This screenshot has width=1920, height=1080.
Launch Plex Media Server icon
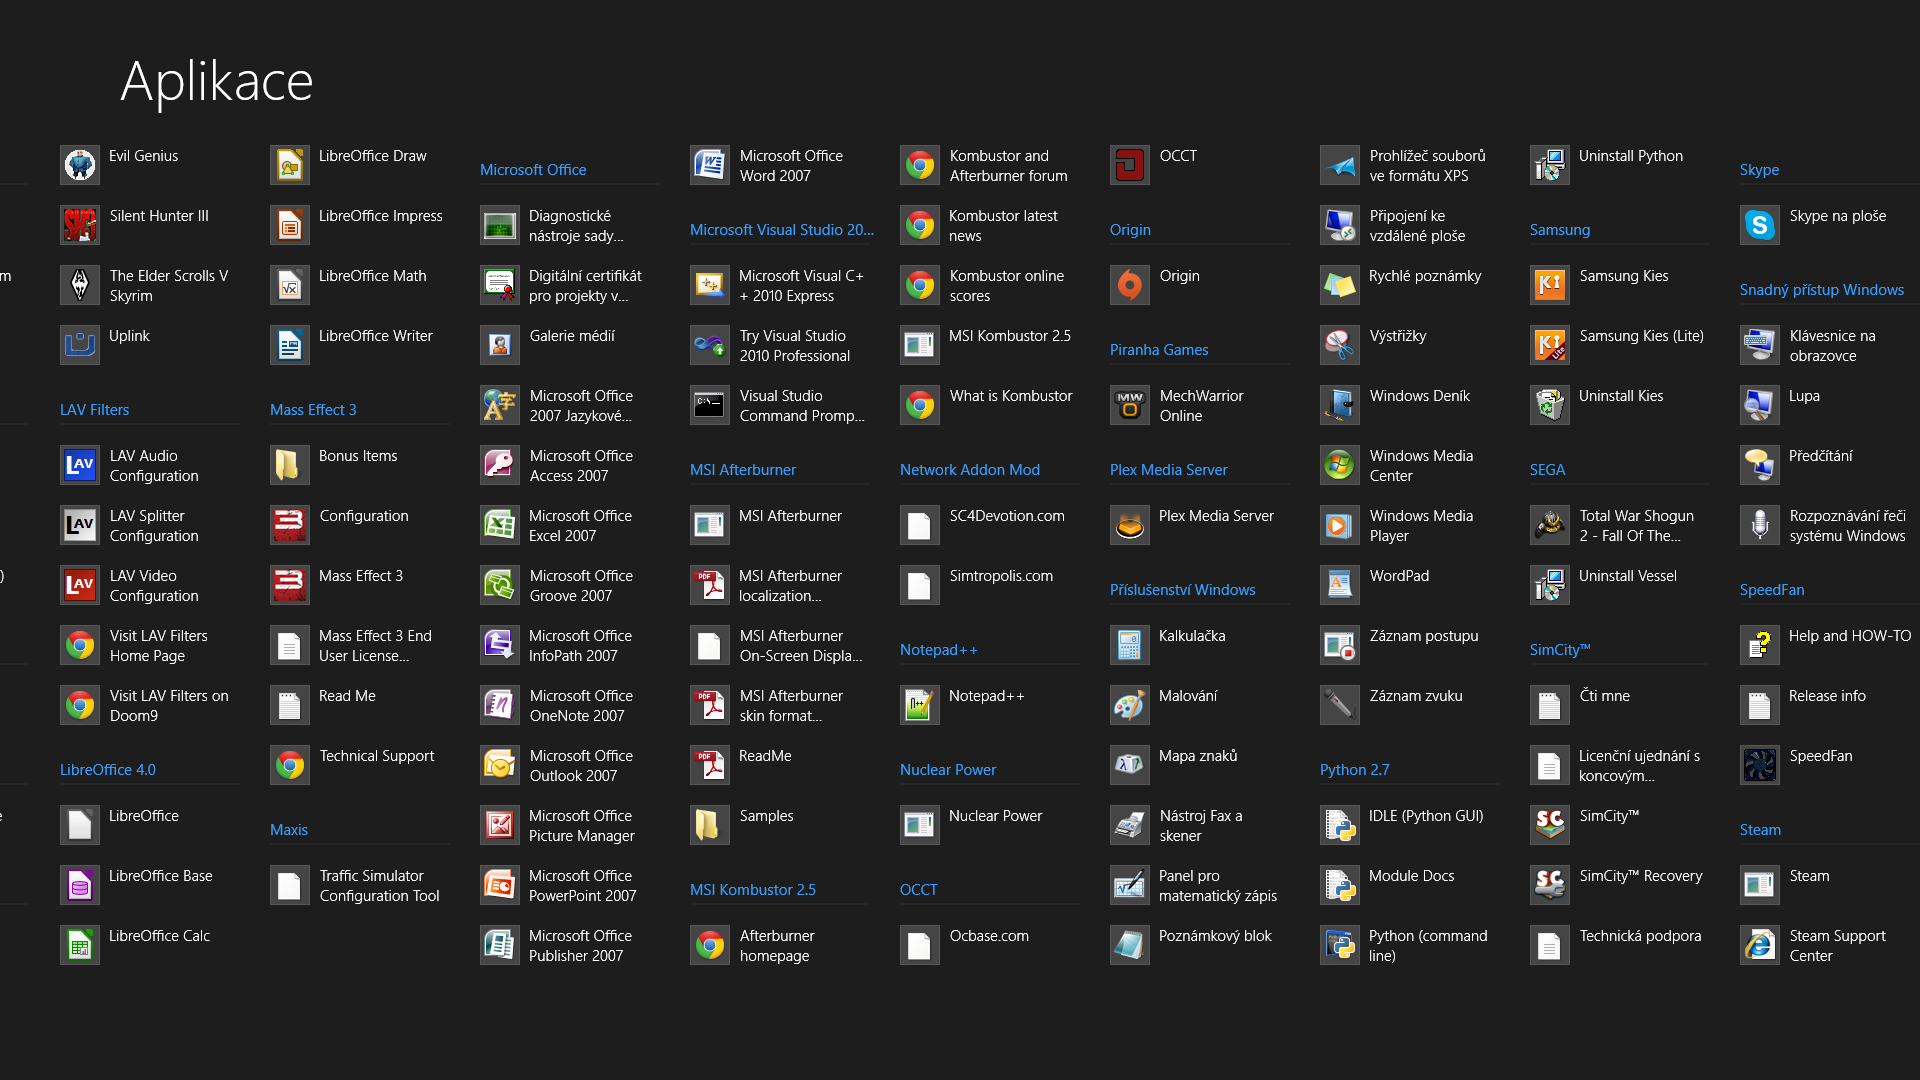[x=1130, y=525]
